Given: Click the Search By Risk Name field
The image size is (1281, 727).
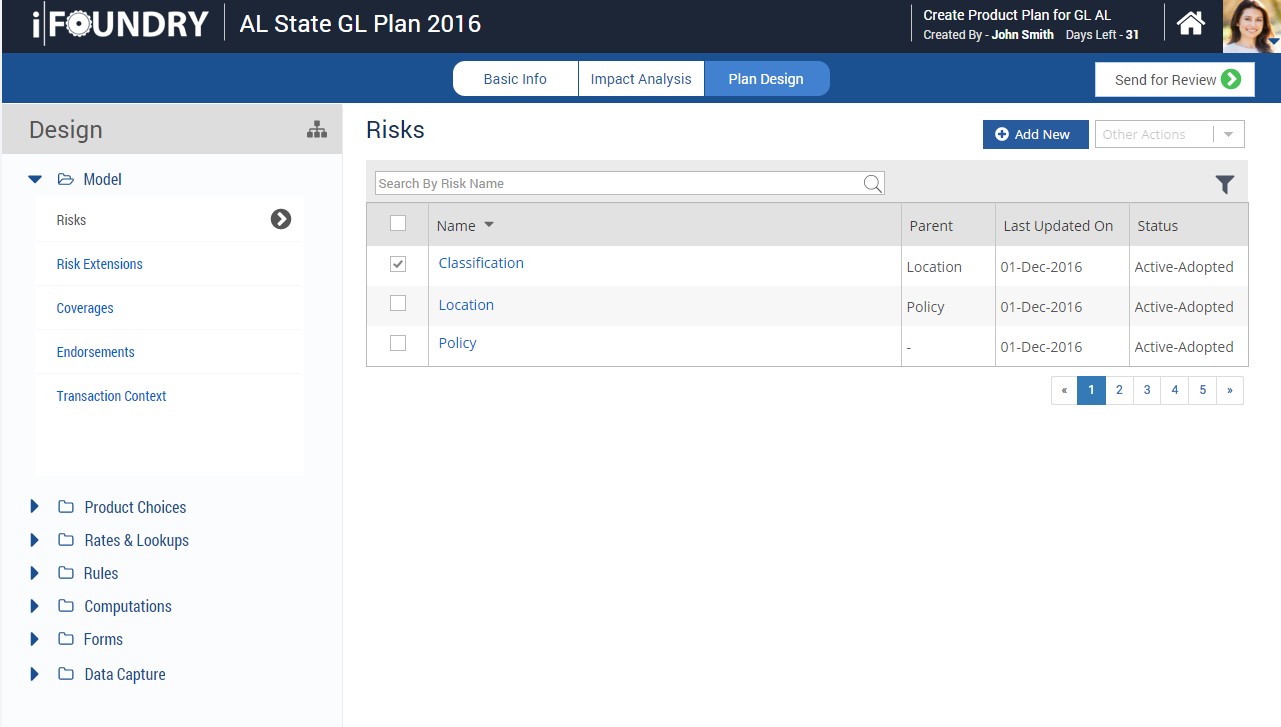Looking at the screenshot, I should pos(618,184).
